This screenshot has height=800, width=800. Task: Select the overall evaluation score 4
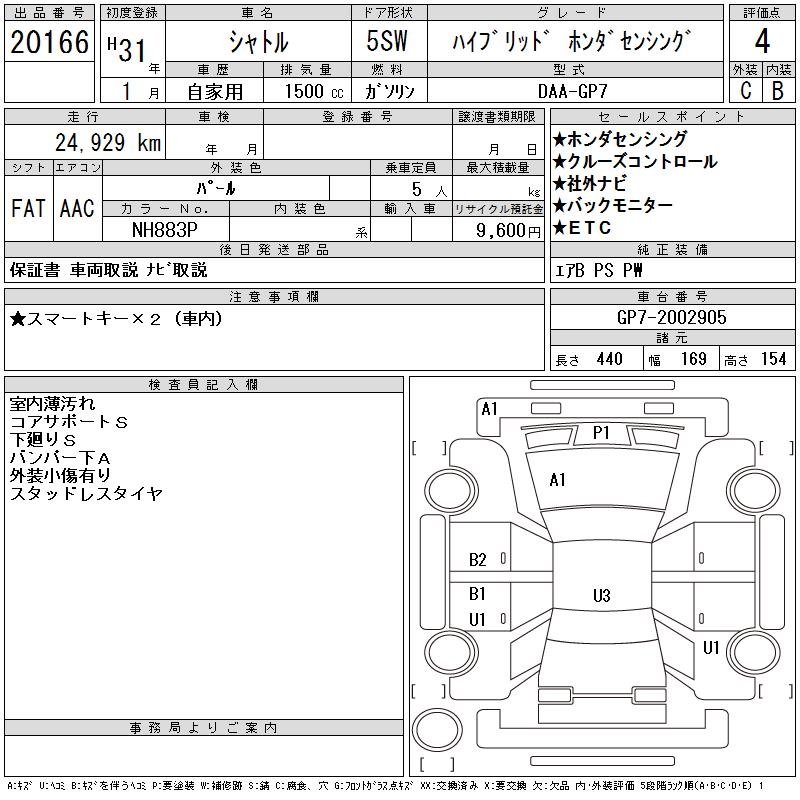coord(762,41)
